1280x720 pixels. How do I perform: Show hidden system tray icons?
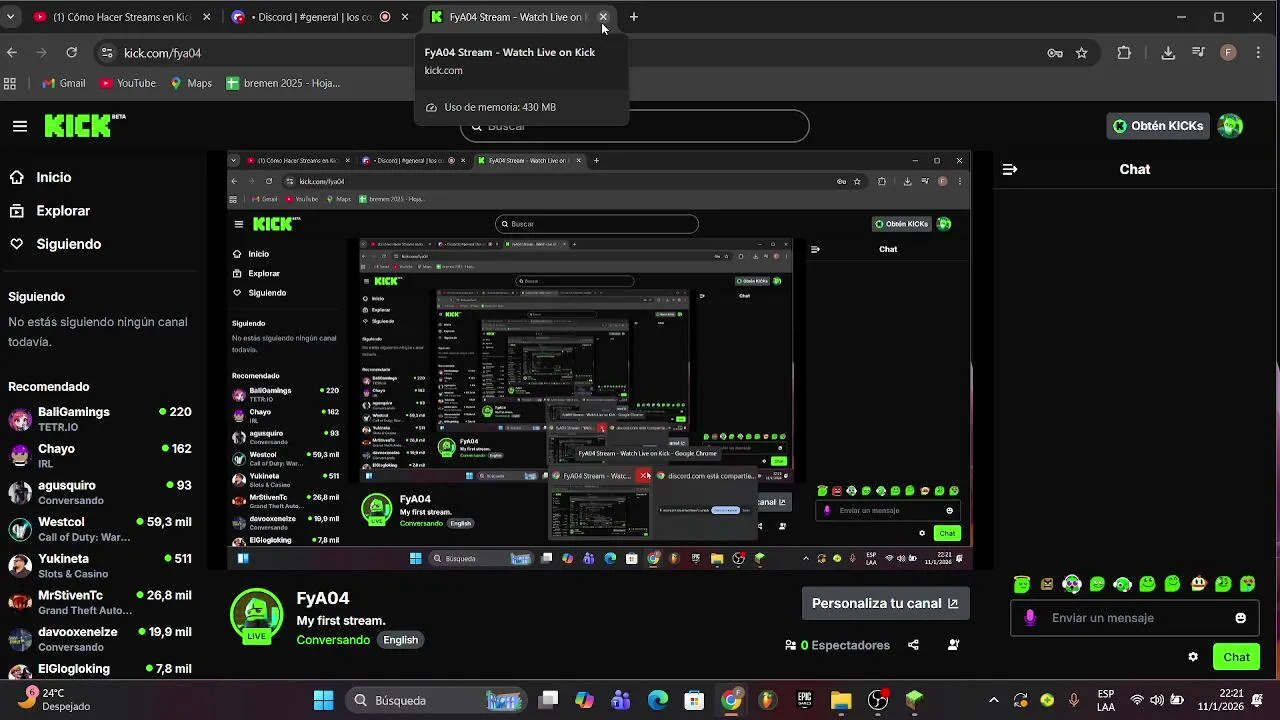coord(993,700)
